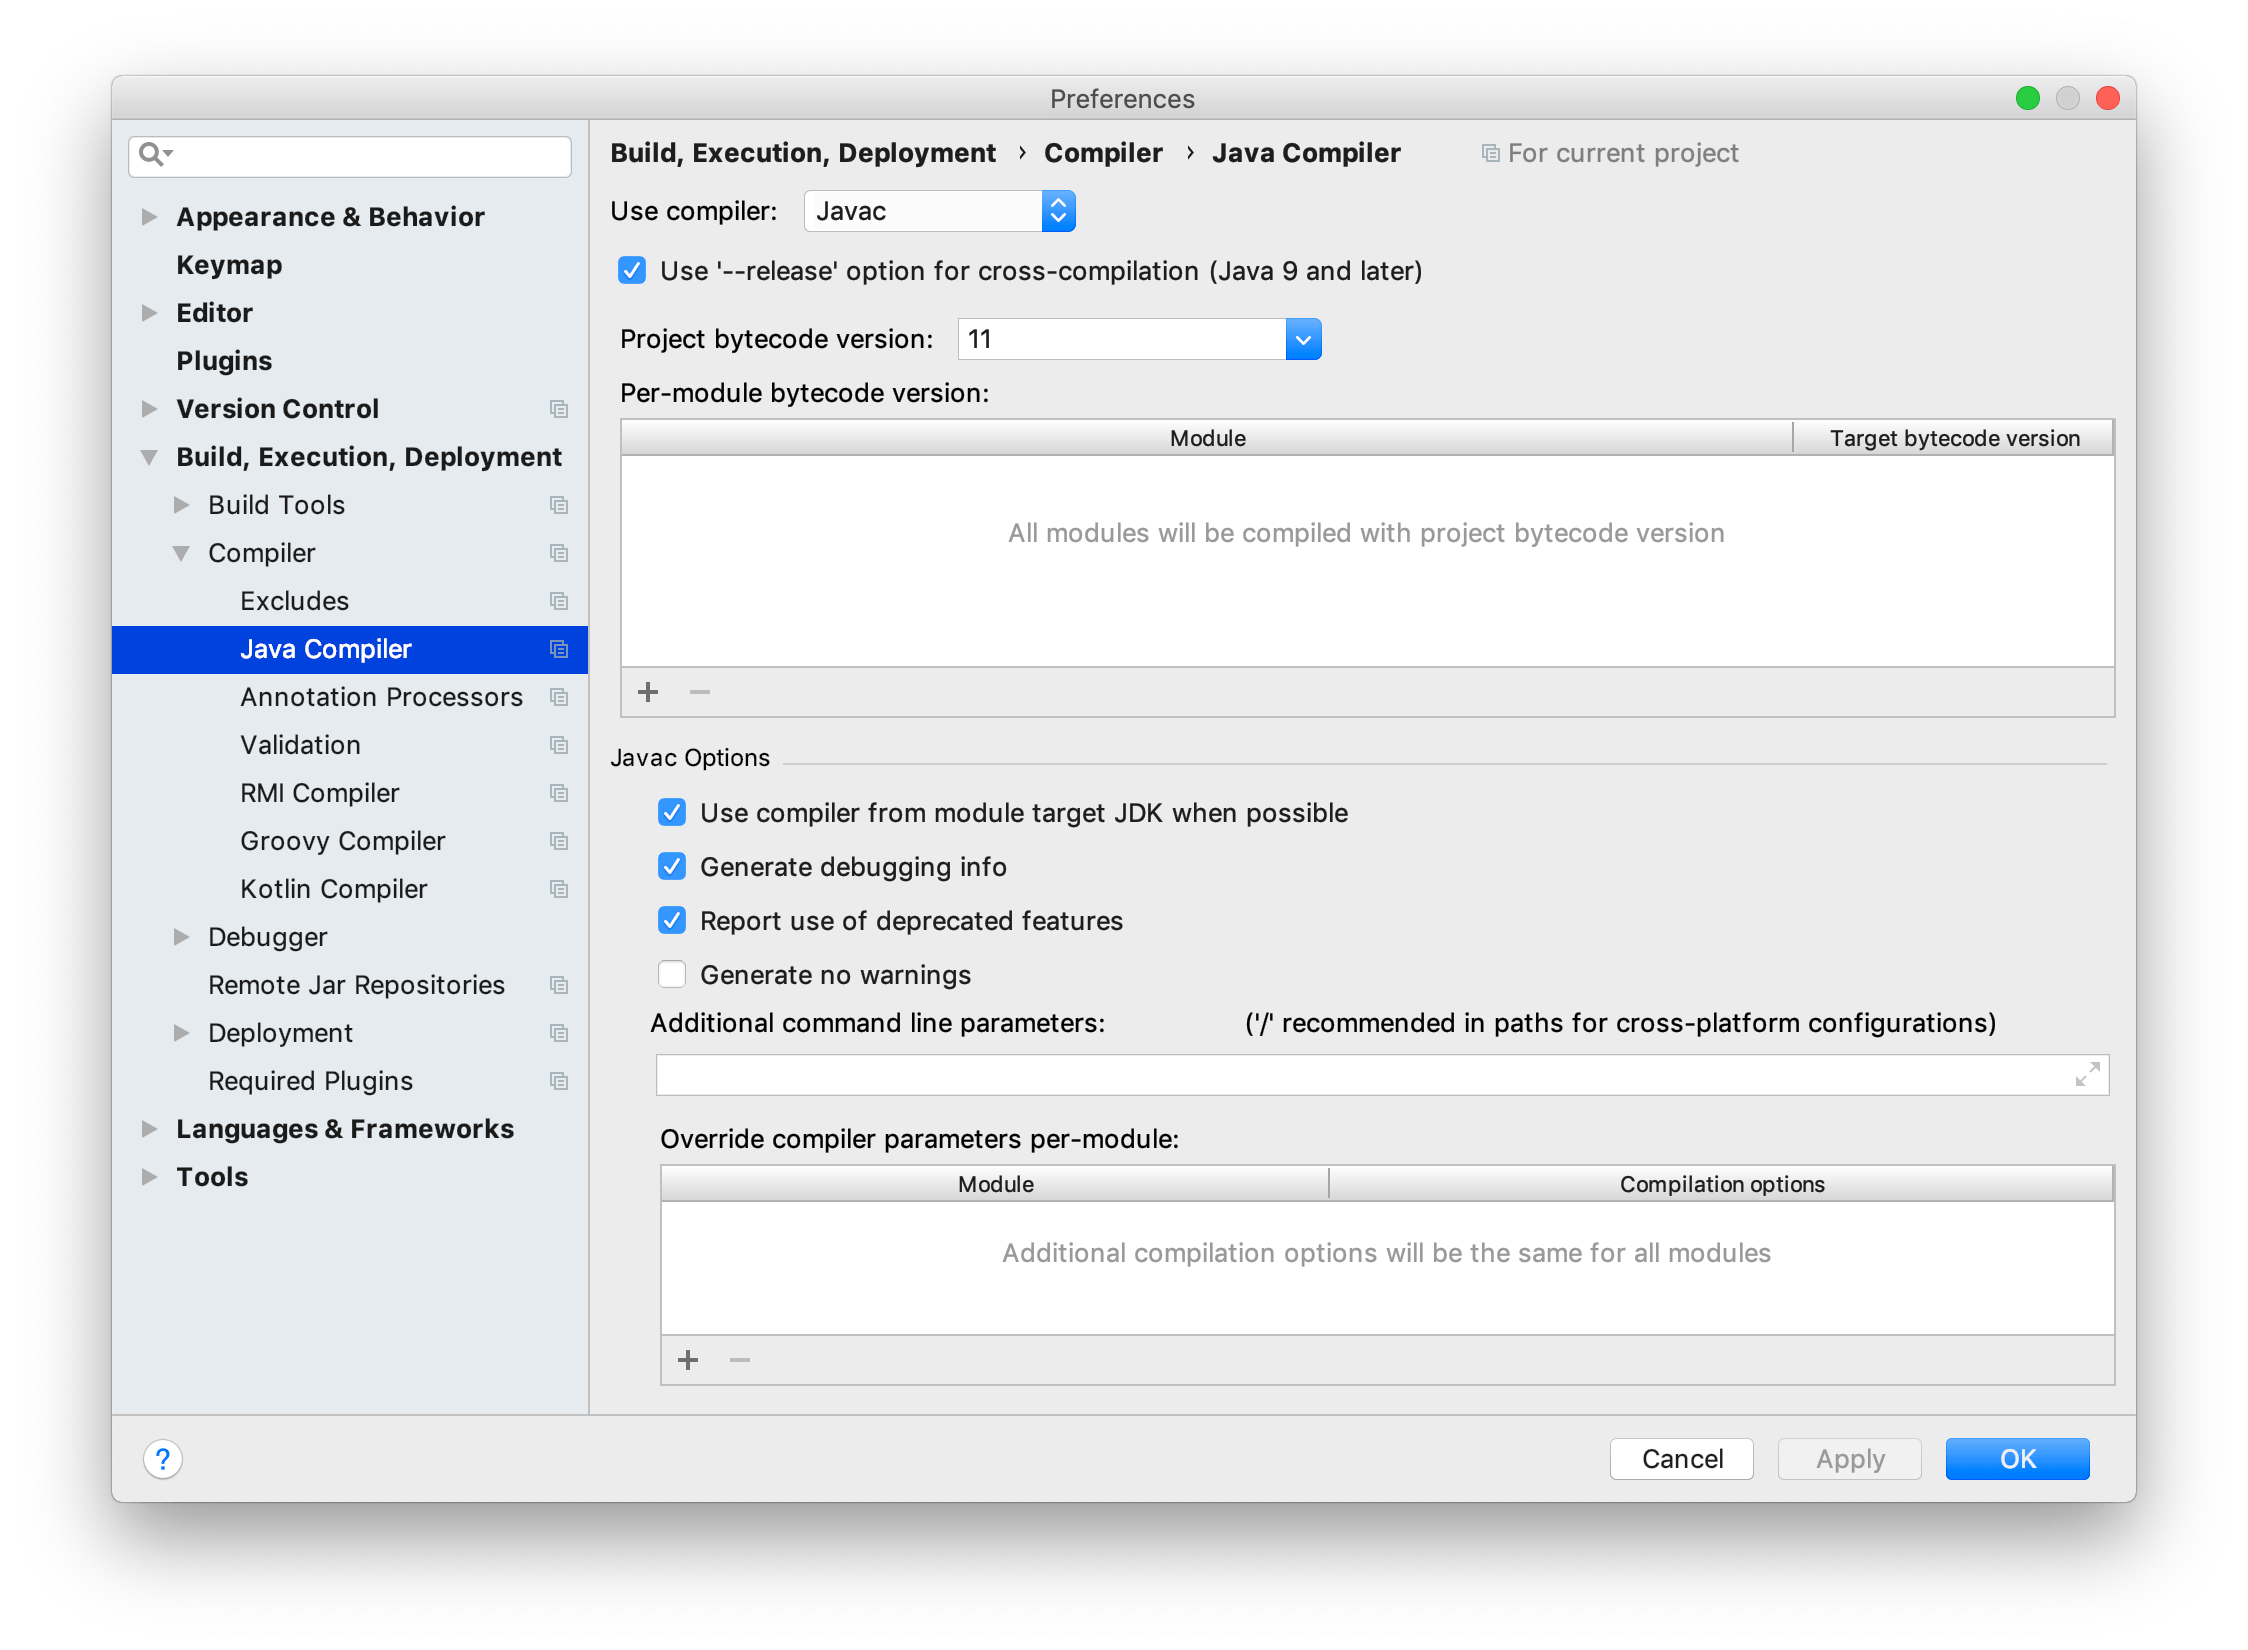Viewport: 2248px width, 1650px height.
Task: Open the Project bytecode version dropdown
Action: click(1302, 339)
